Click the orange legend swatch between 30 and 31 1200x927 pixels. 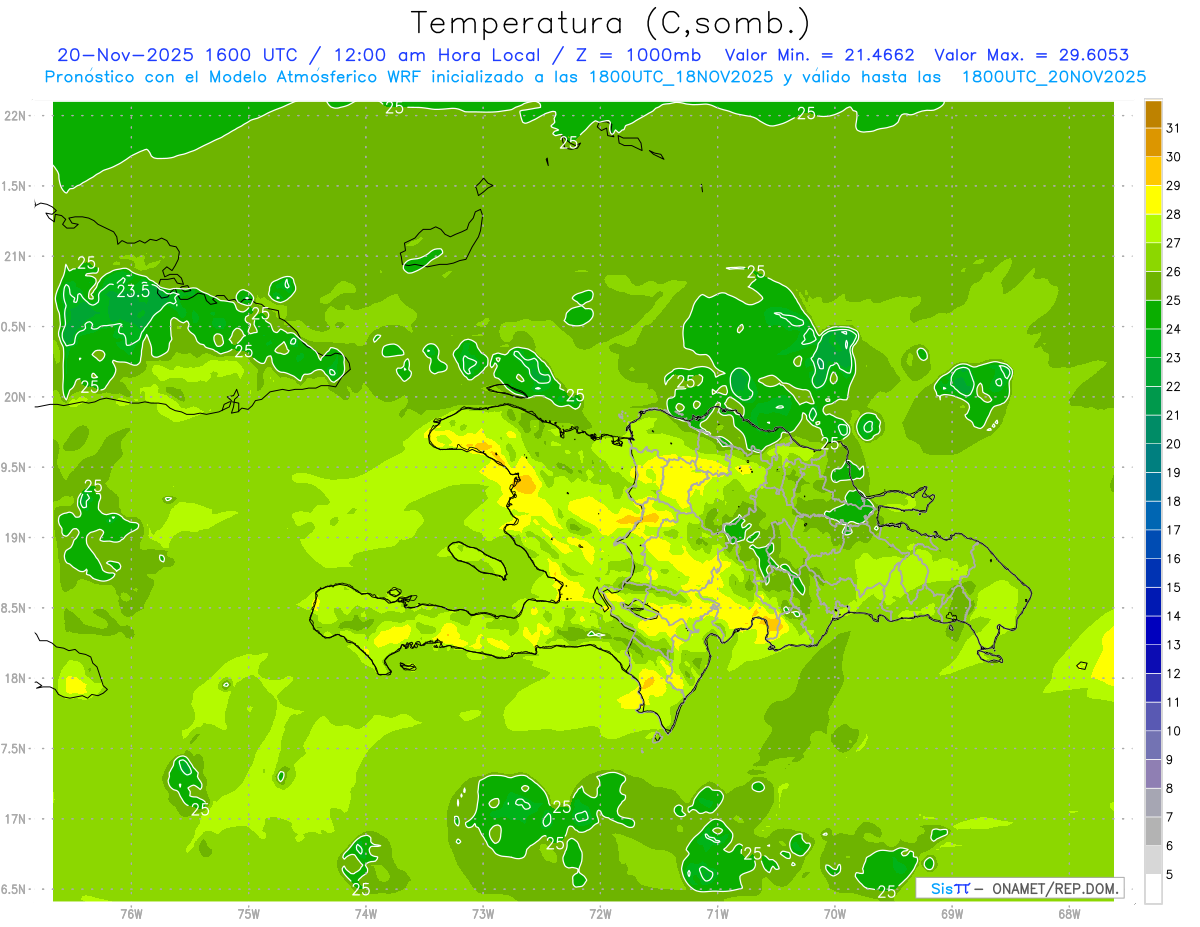click(1153, 142)
